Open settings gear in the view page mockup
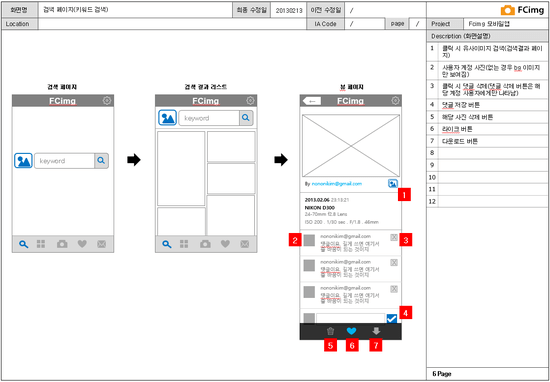This screenshot has height=382, width=550. [395, 101]
